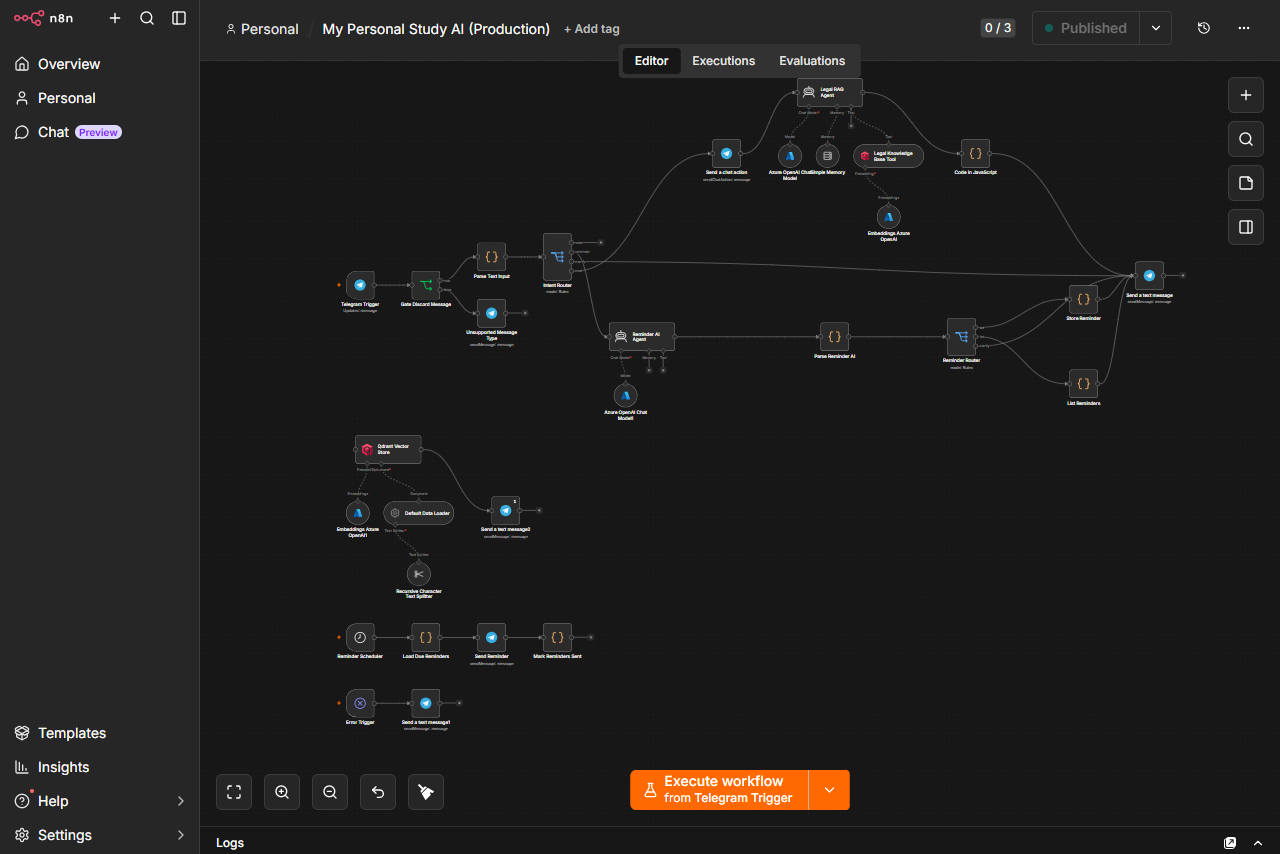
Task: Open Personal in the sidebar
Action: [100, 98]
